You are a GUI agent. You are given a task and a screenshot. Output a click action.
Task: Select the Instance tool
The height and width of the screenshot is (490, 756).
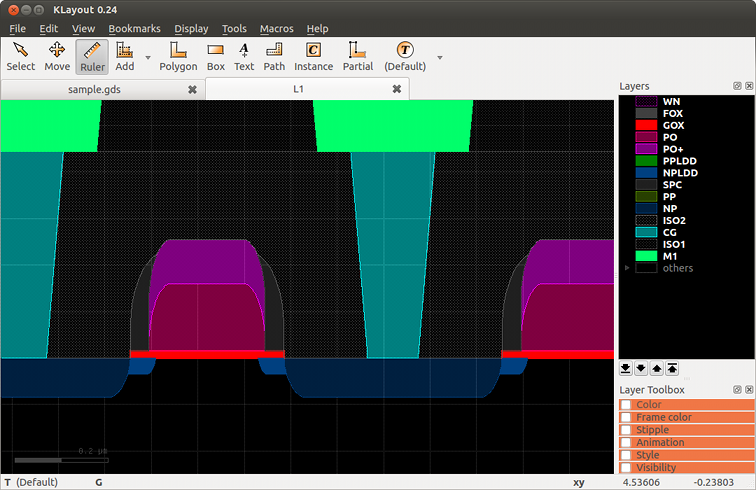[x=313, y=56]
